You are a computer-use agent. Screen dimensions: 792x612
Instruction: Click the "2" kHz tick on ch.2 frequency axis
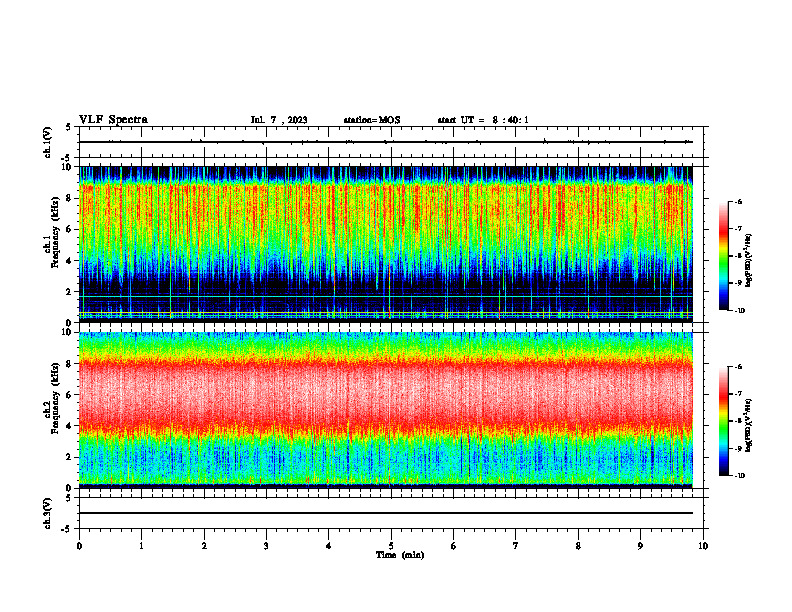(x=70, y=457)
